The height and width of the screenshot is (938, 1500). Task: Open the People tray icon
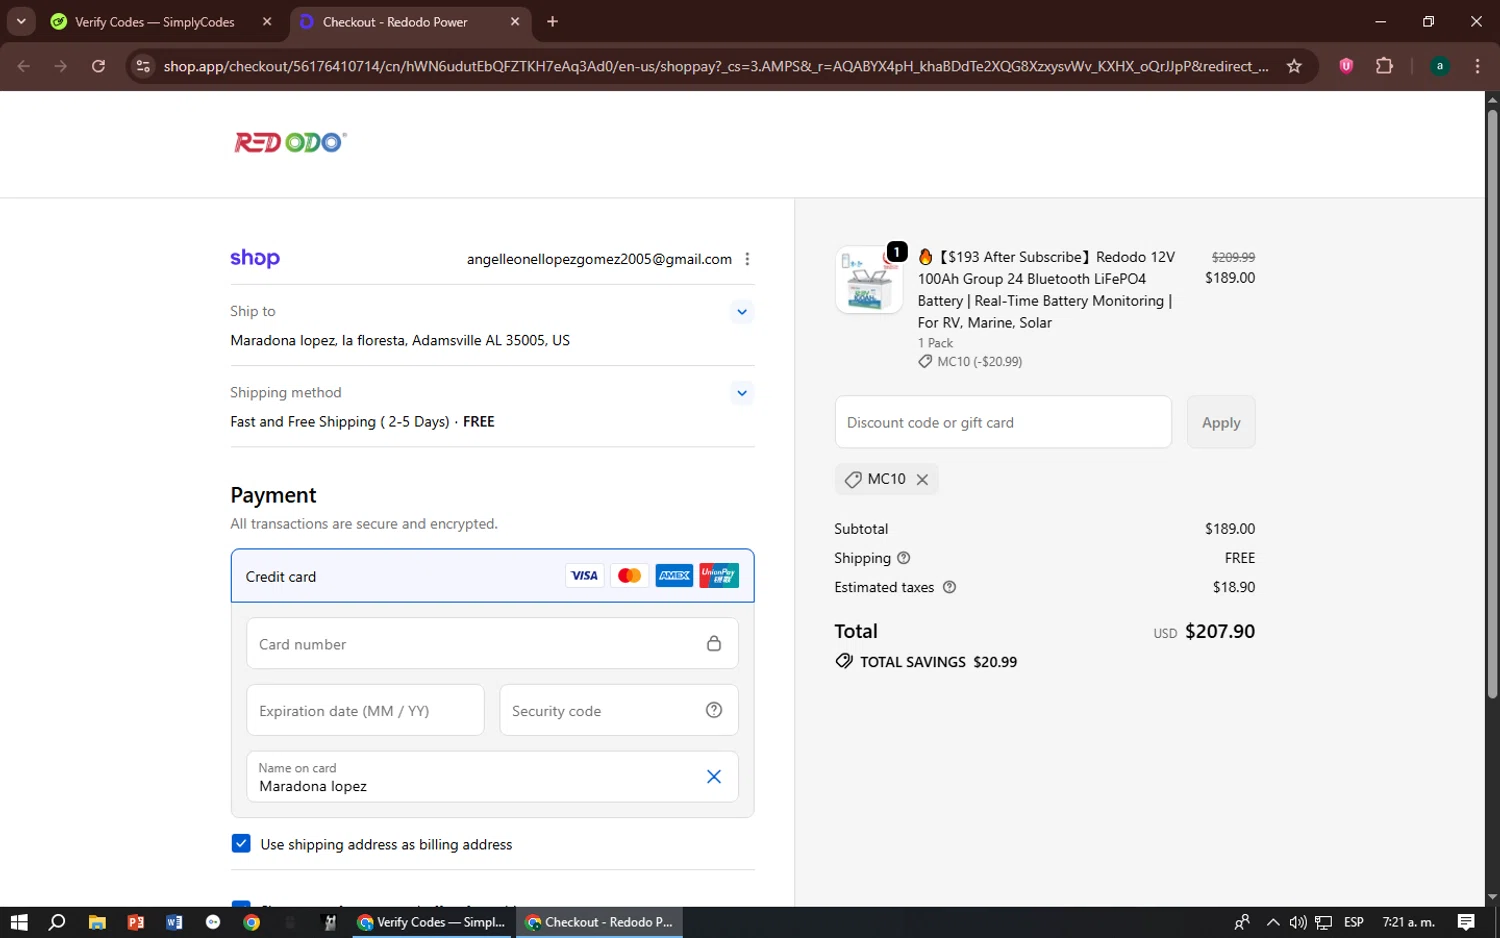pos(1241,922)
